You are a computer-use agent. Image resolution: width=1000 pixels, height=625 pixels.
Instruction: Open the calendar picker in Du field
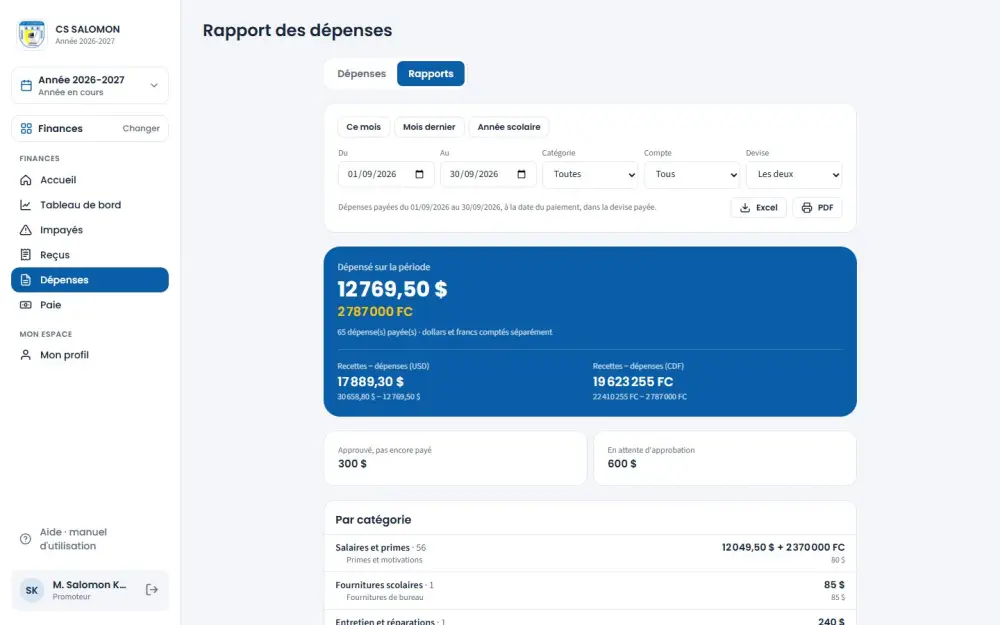coord(419,174)
